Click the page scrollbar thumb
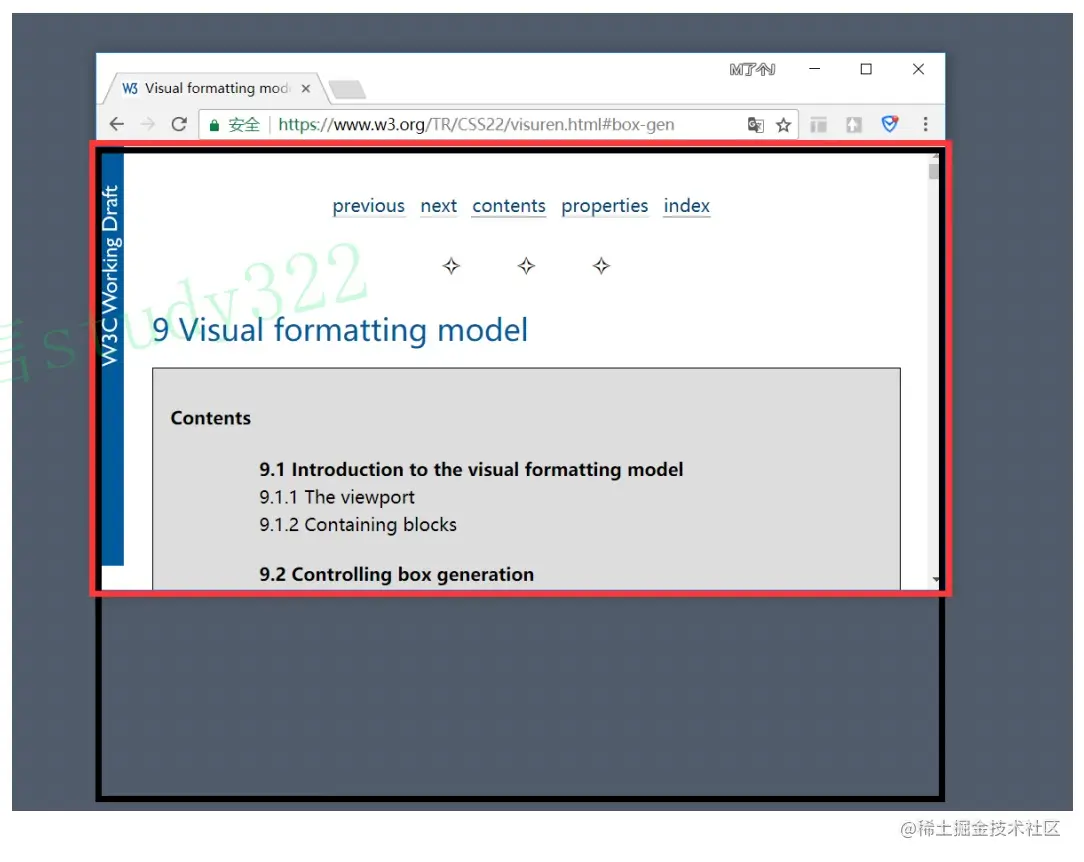 [x=934, y=170]
